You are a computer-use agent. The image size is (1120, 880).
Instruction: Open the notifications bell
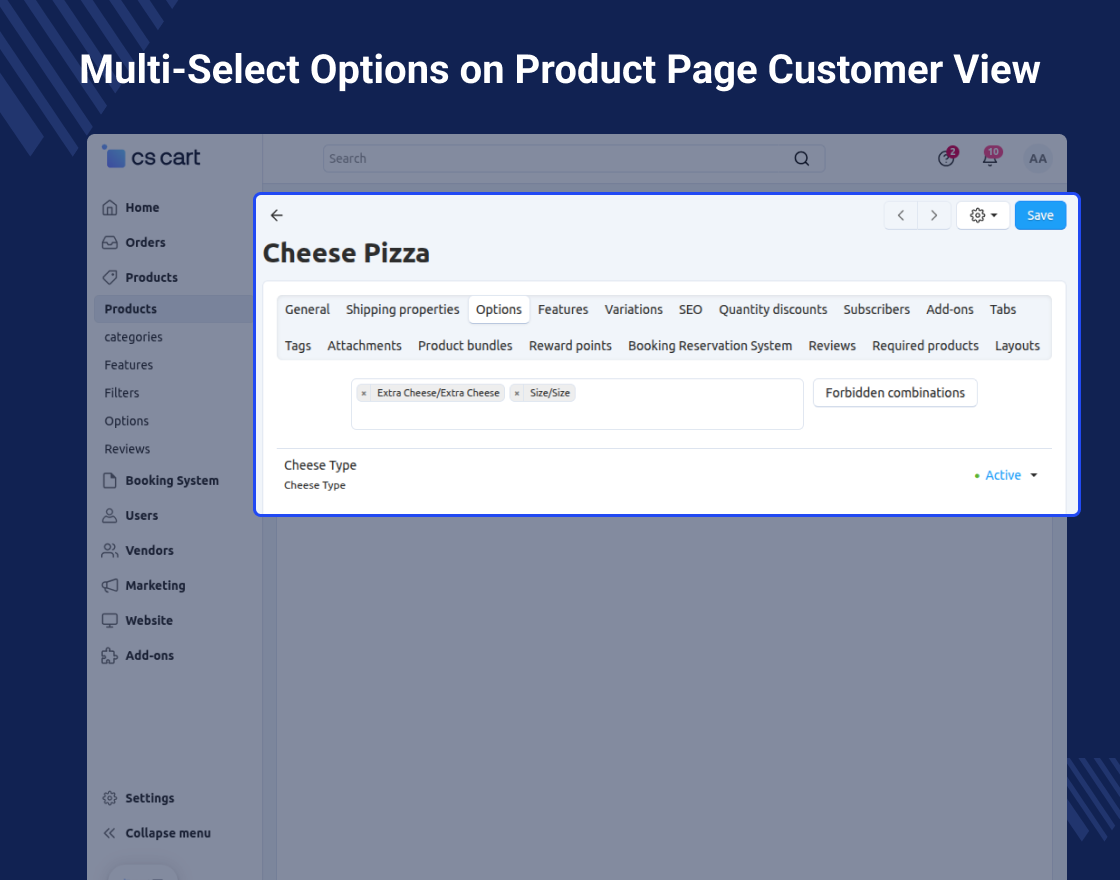991,157
